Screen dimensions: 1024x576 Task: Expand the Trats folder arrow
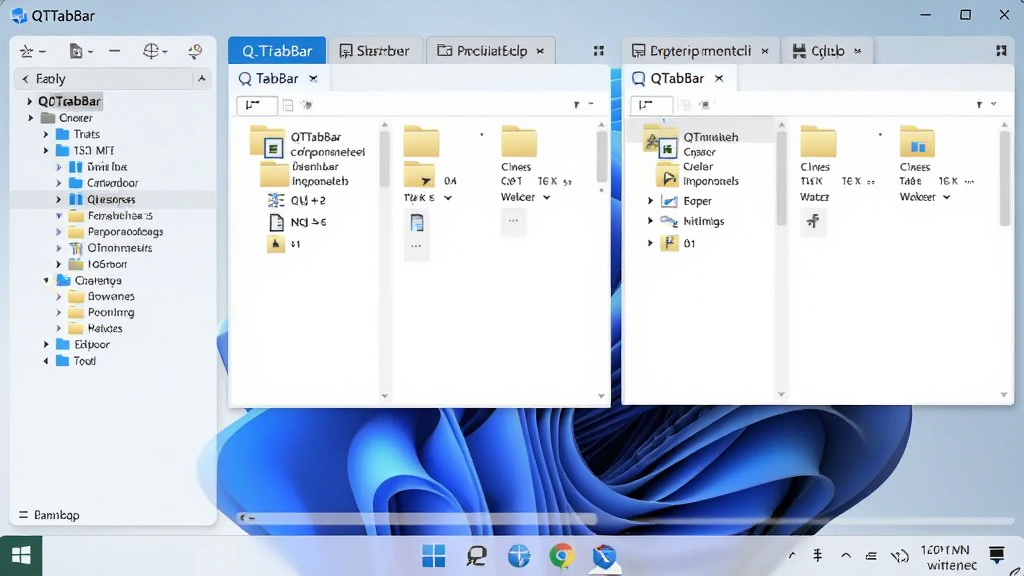[x=46, y=134]
